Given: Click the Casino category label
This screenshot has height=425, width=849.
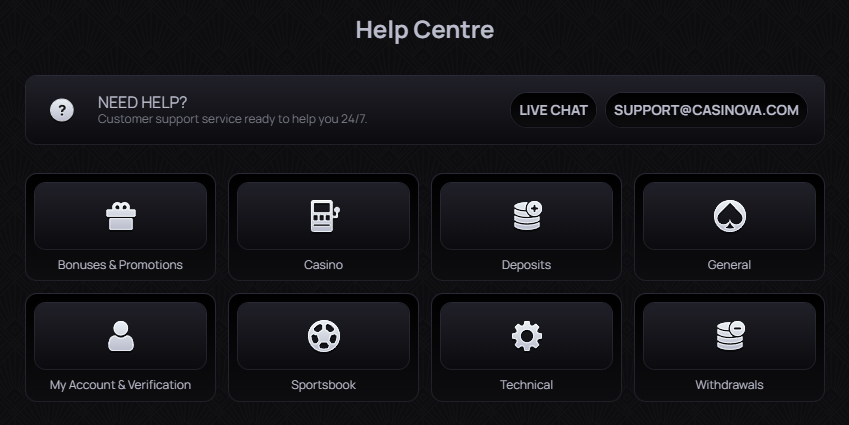Looking at the screenshot, I should [x=323, y=265].
